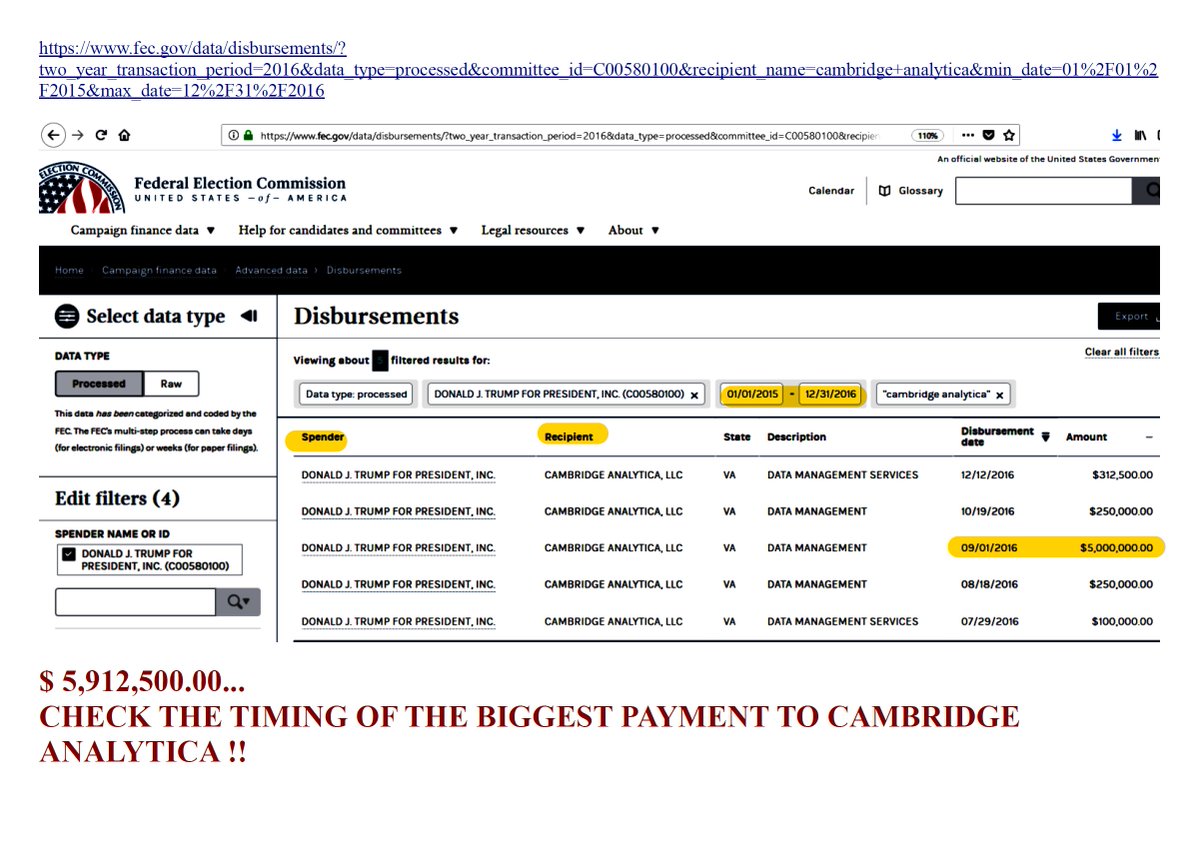The image size is (1200, 843).
Task: Click Campaign finance data breadcrumb
Action: (x=159, y=270)
